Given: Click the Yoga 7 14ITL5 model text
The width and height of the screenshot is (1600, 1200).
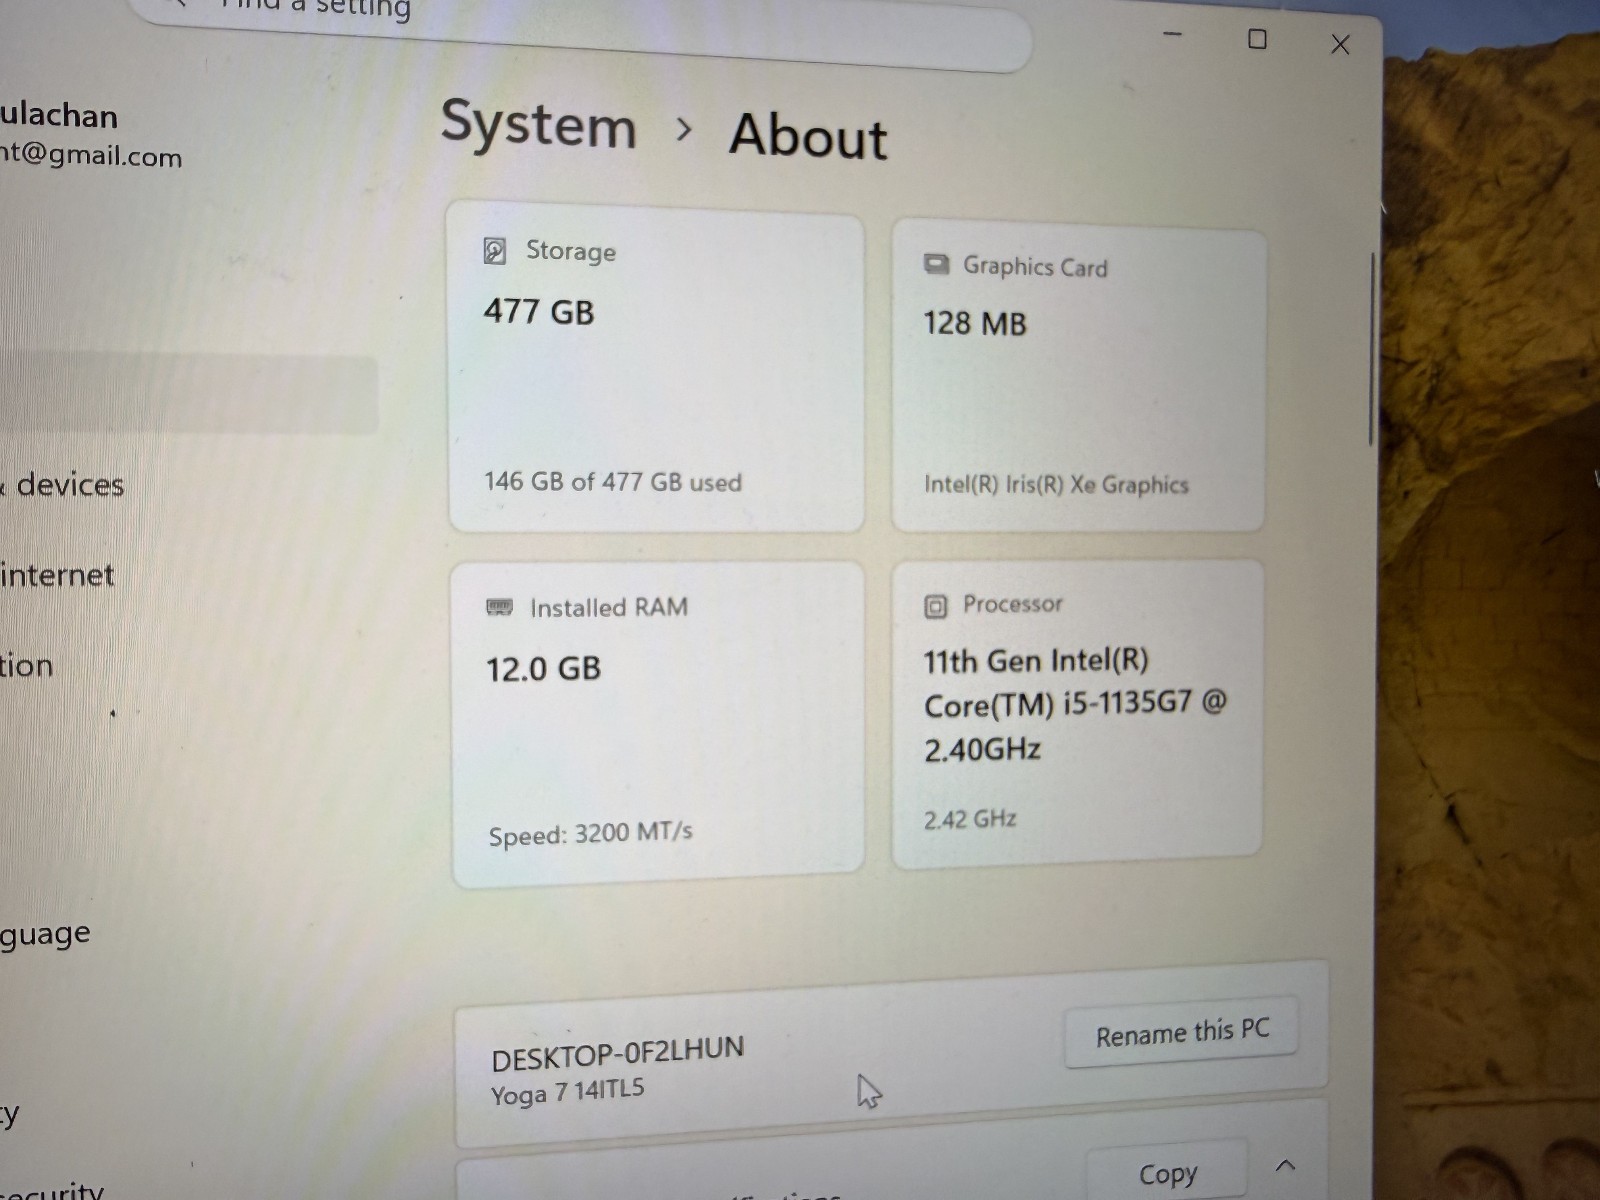Looking at the screenshot, I should (x=567, y=1092).
